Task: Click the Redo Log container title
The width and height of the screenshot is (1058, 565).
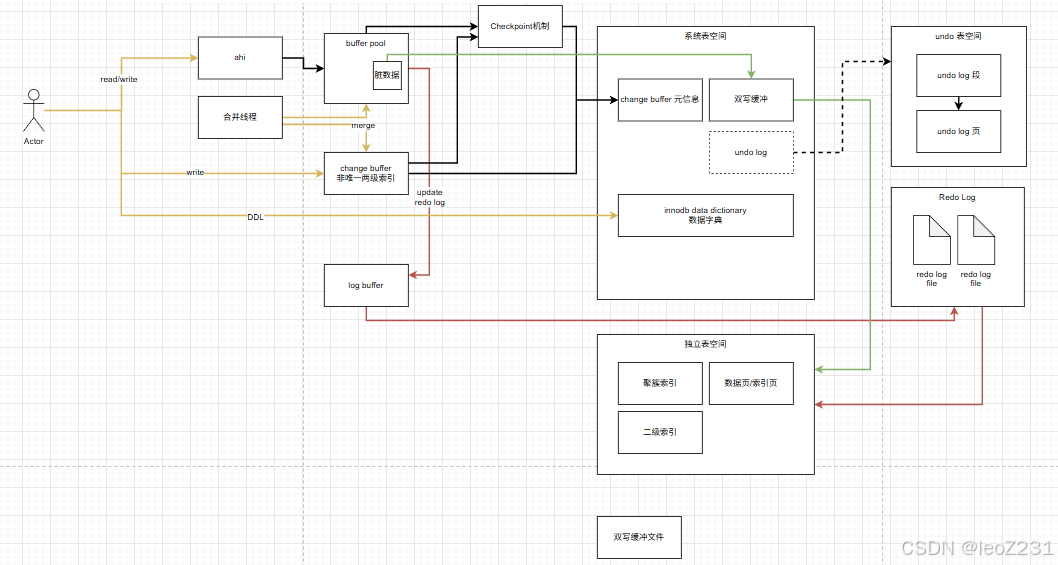Action: pyautogui.click(x=957, y=197)
